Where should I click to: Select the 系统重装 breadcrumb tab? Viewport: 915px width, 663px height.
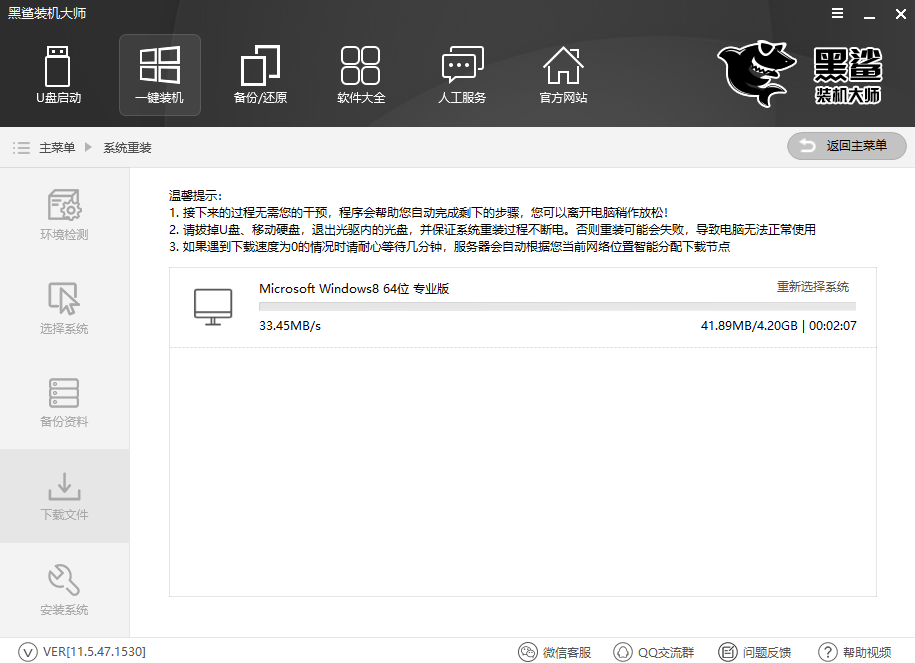(x=127, y=146)
